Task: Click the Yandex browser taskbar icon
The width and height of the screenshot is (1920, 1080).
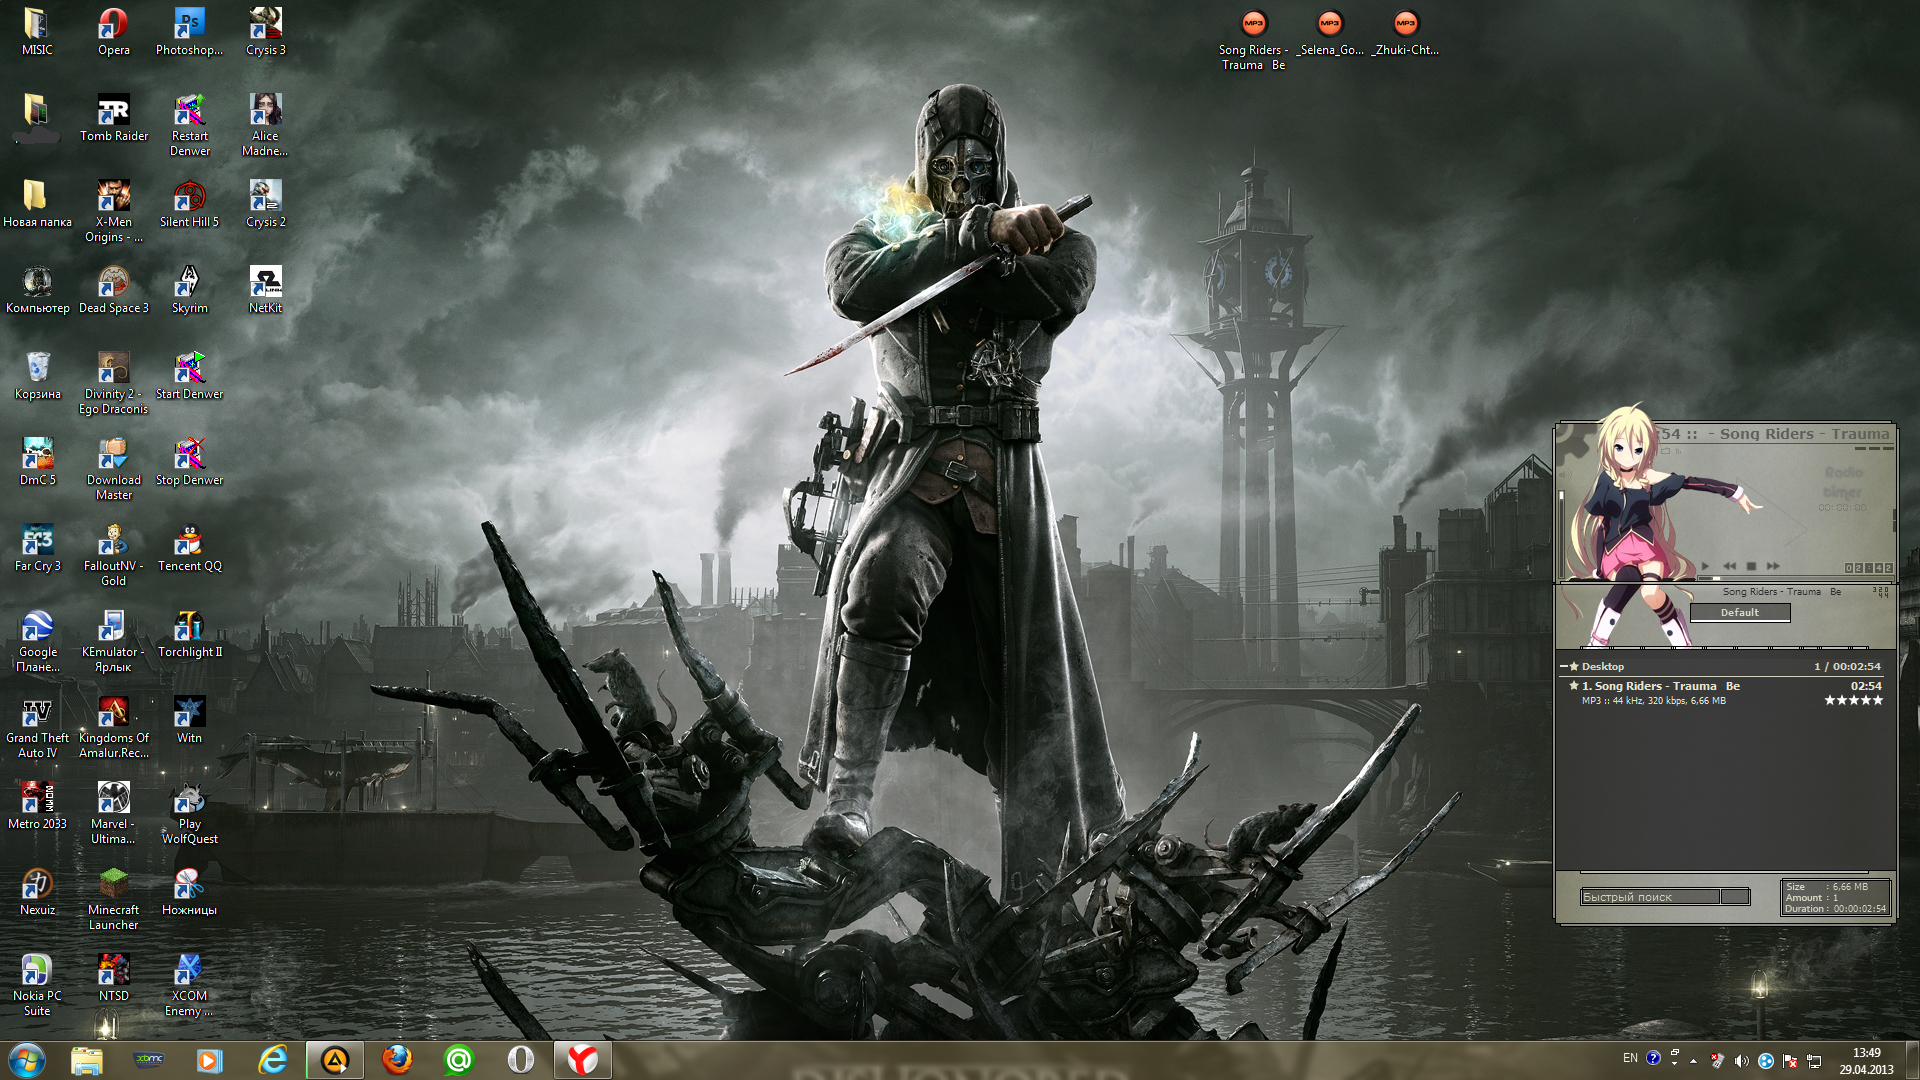Action: 582,1060
